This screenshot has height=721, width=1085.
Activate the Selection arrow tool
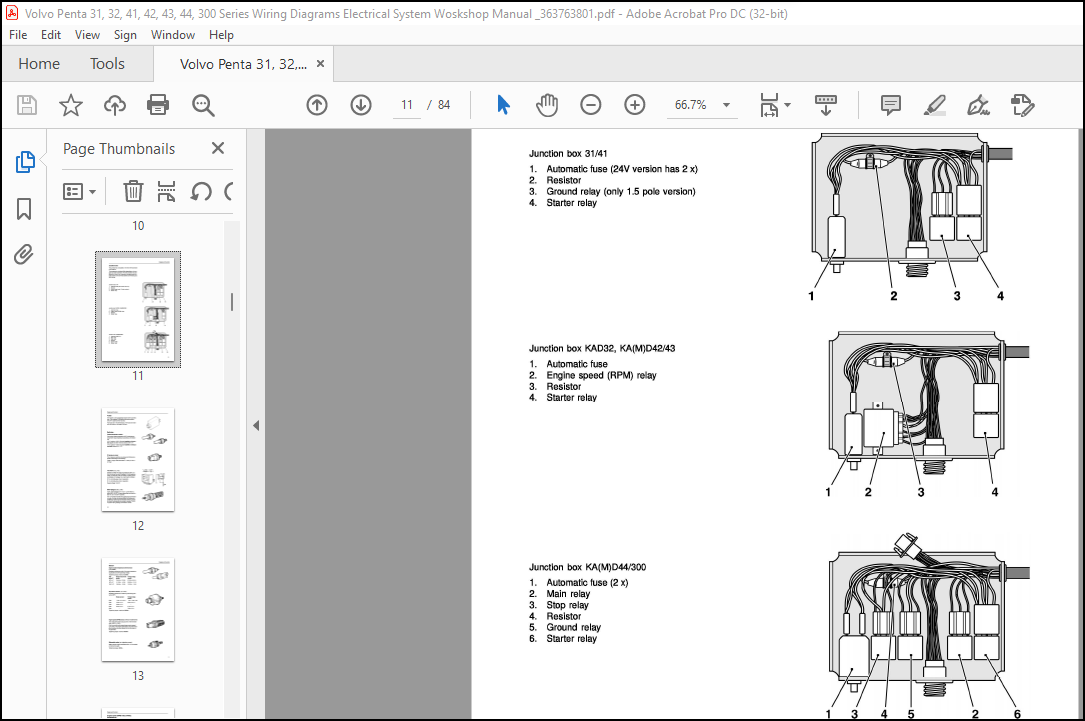pos(503,105)
